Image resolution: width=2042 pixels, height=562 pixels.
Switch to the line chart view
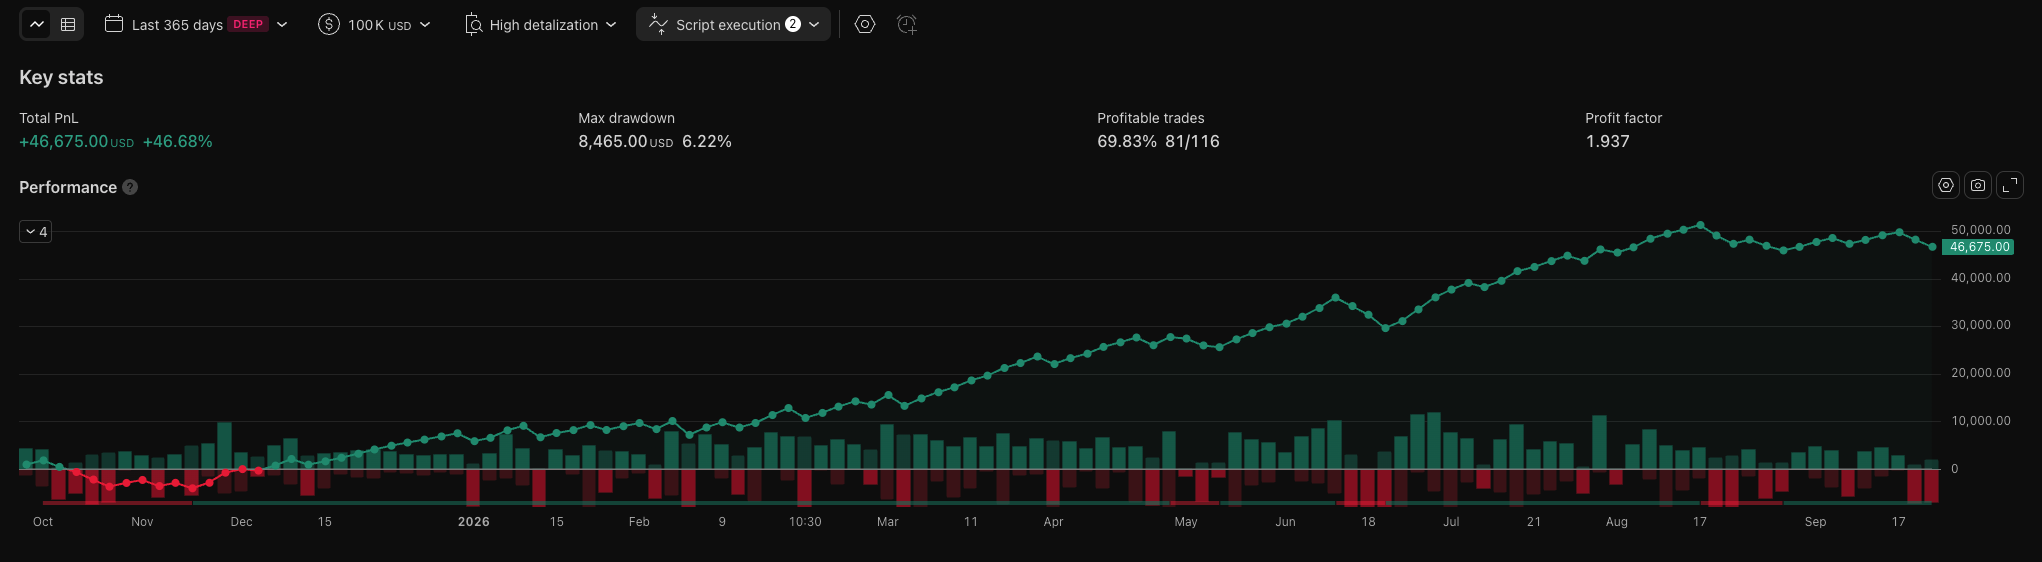coord(37,24)
